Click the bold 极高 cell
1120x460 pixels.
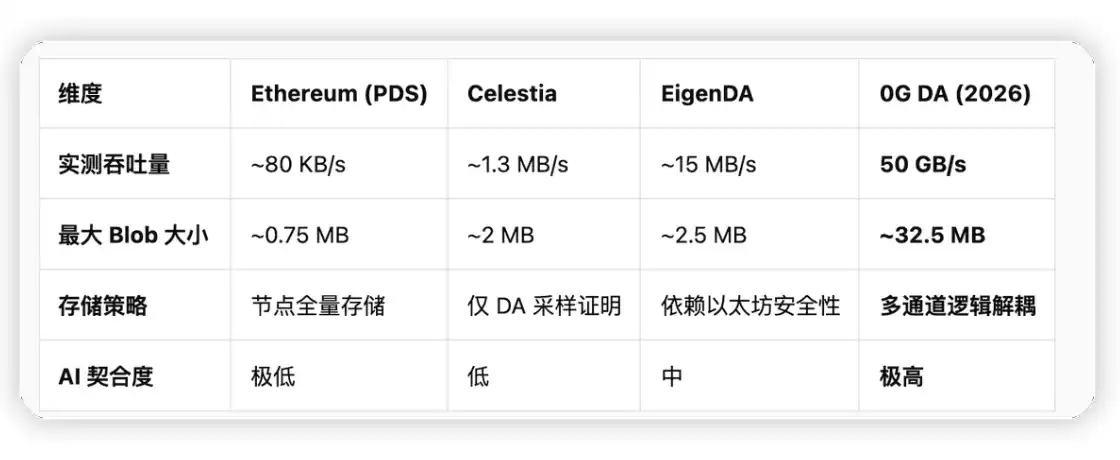pos(901,377)
